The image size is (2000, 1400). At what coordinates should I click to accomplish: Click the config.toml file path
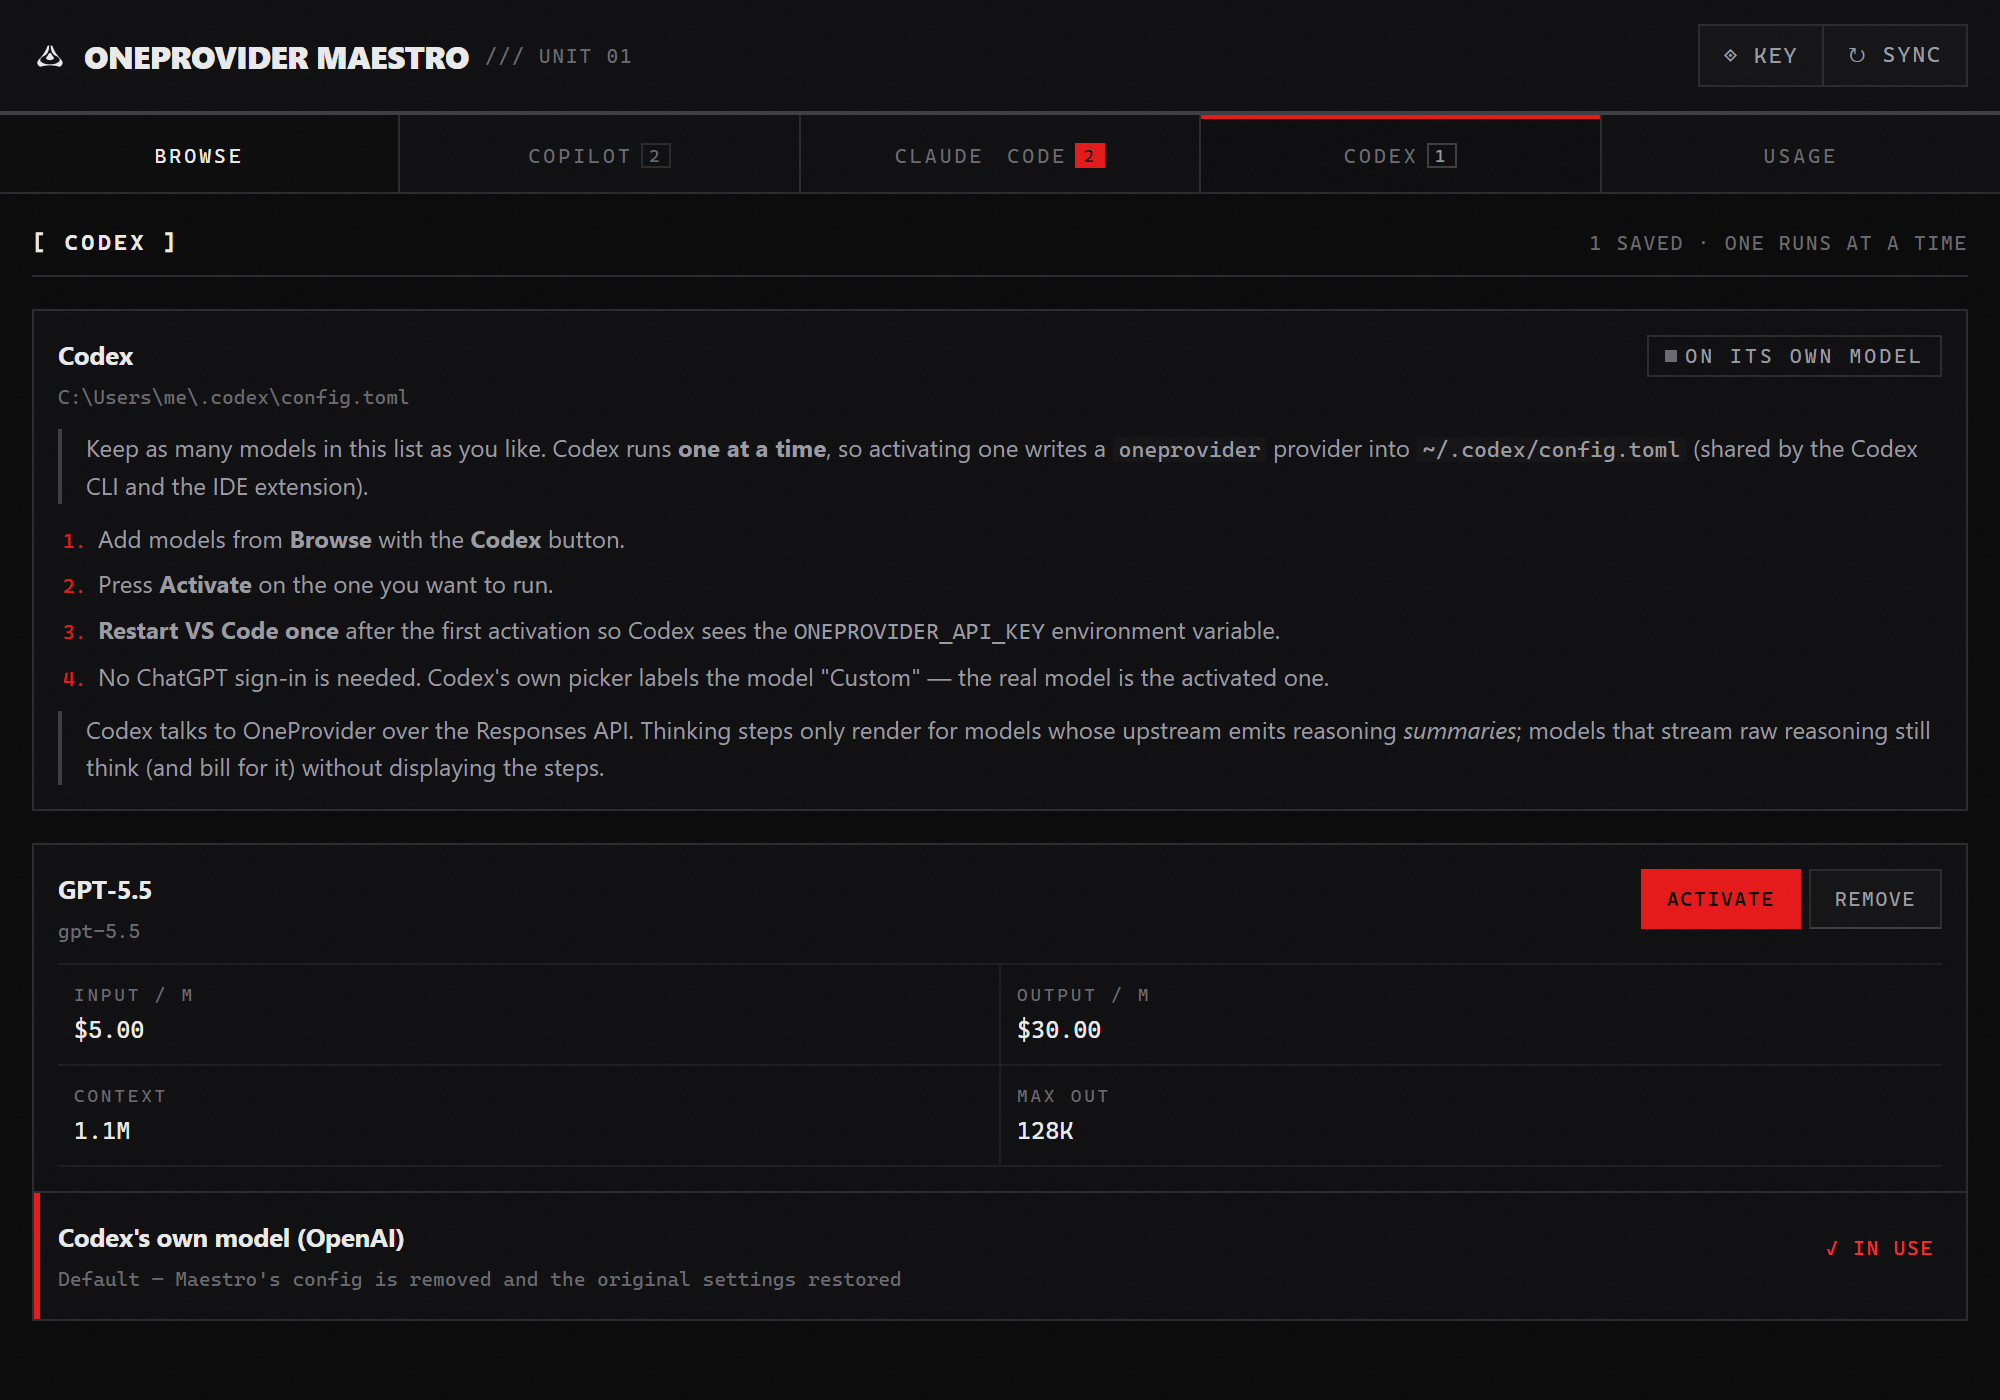coord(233,397)
